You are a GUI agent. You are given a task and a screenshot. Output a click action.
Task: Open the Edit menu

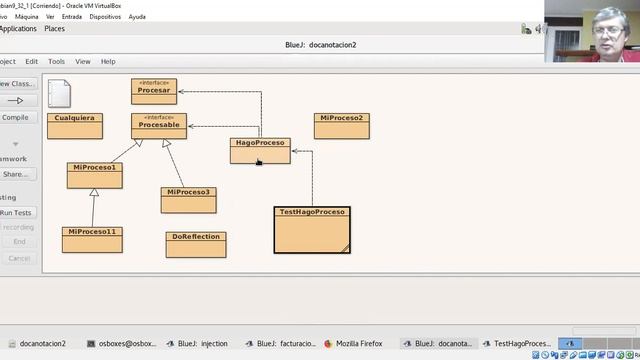31,62
